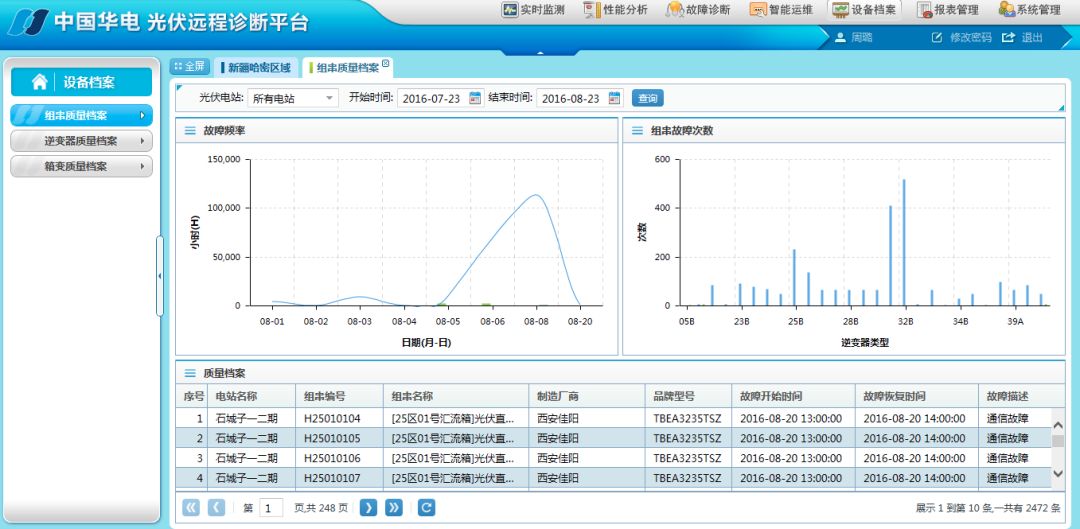Click the 组串名称 column header
The height and width of the screenshot is (529, 1080).
[456, 397]
